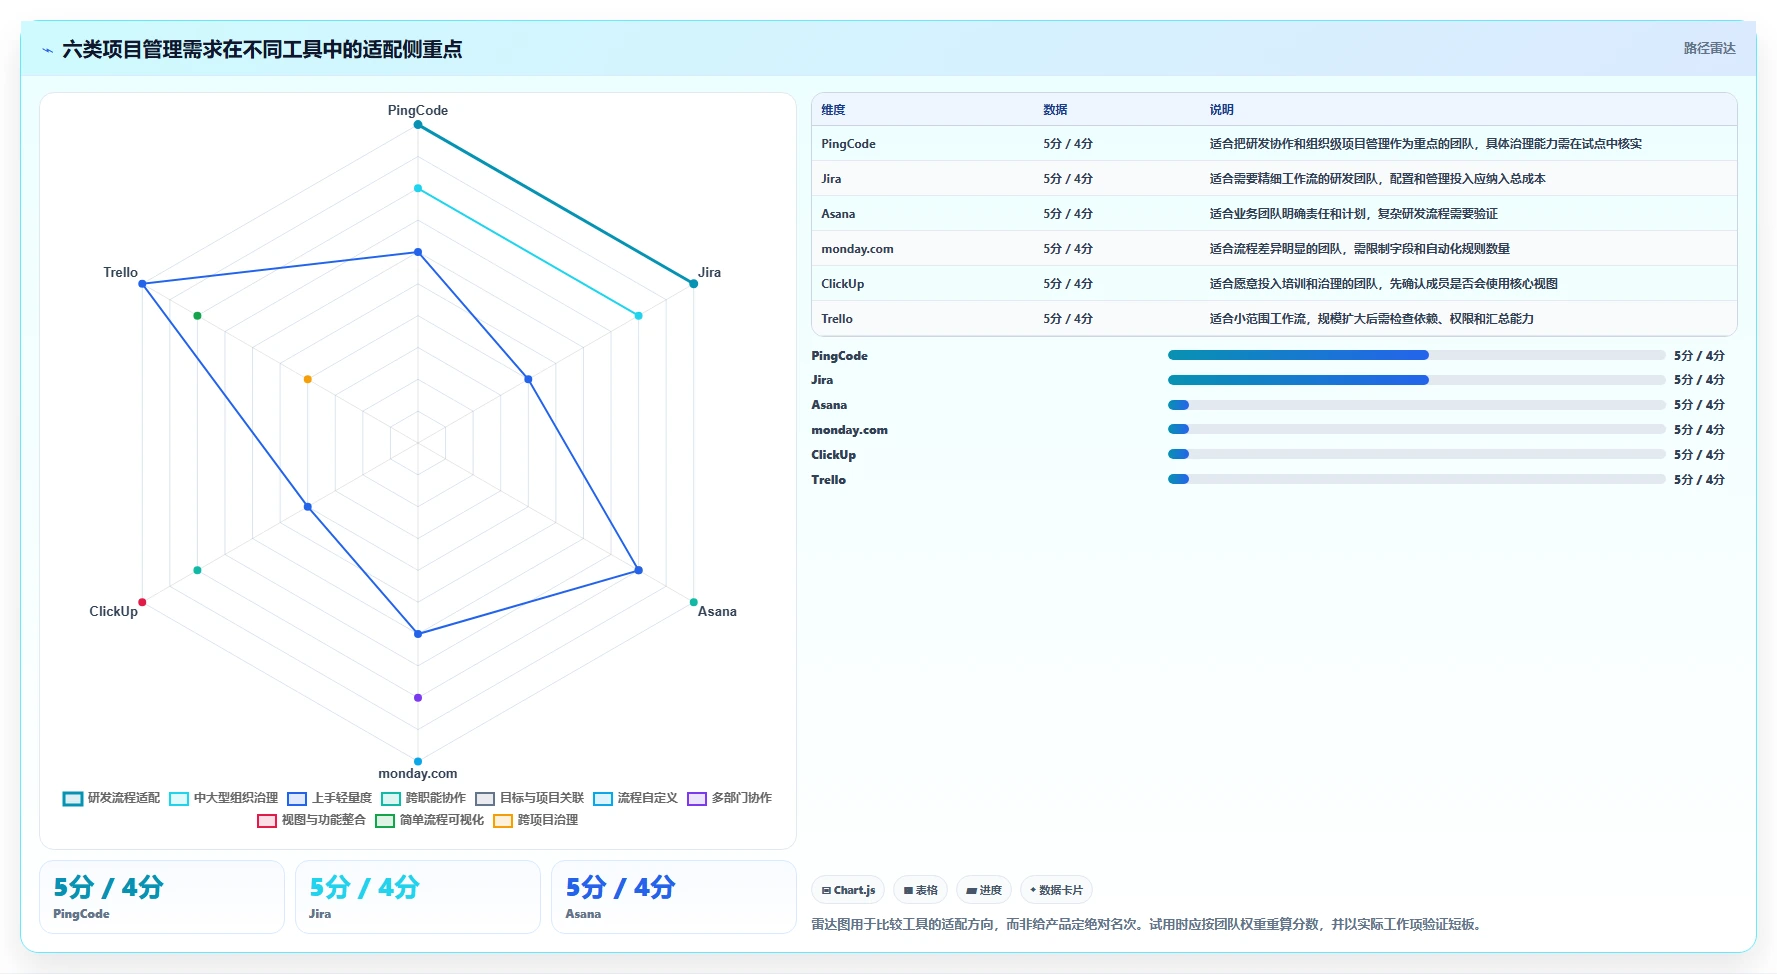Toggle the 上手轻量度 legend dataset
Screen dimensions: 1777x974
tap(329, 798)
